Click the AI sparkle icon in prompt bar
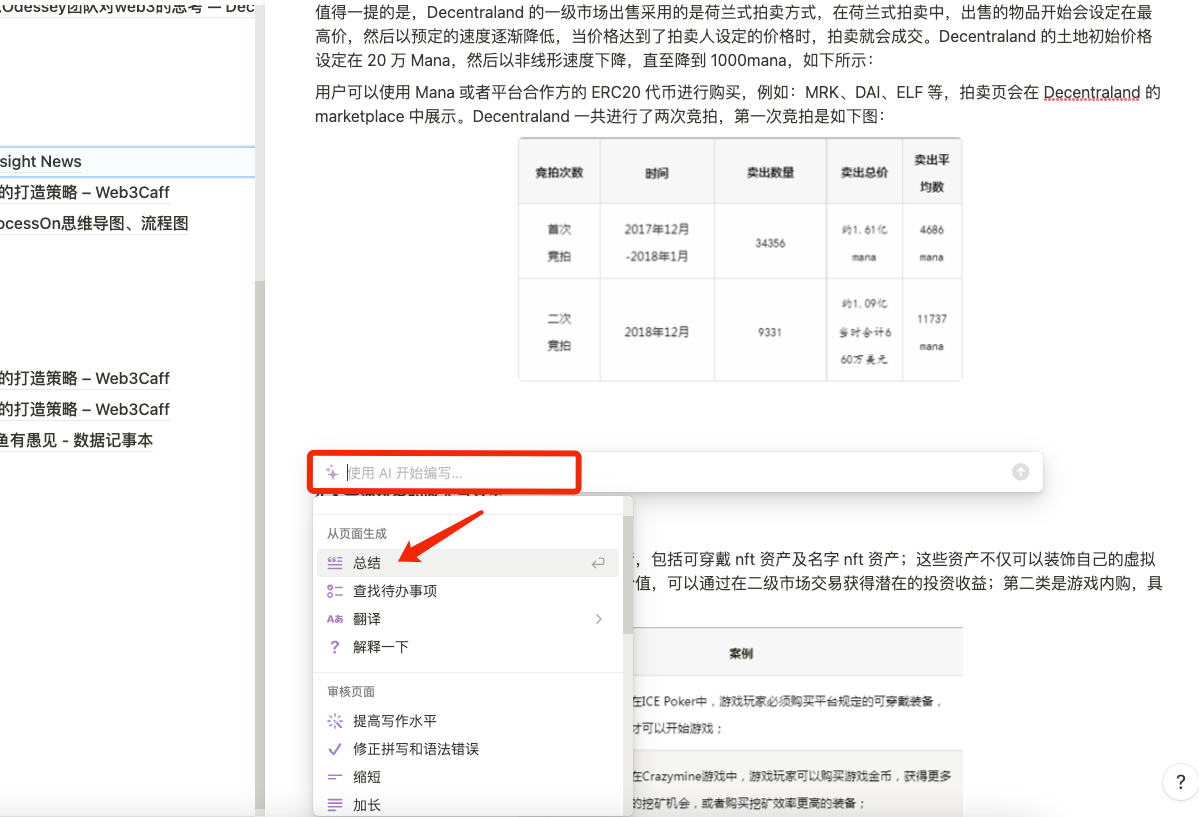1199x817 pixels. tap(332, 472)
